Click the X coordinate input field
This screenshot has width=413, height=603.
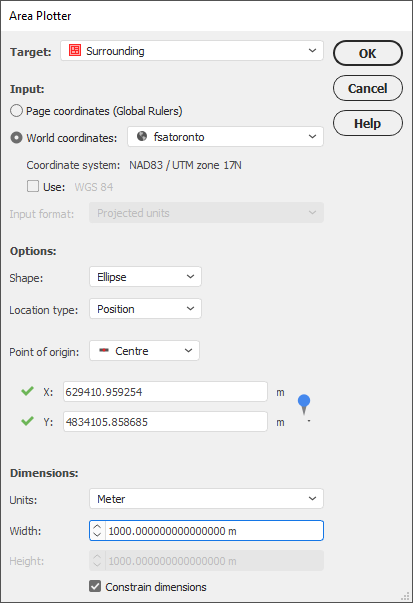pos(165,391)
